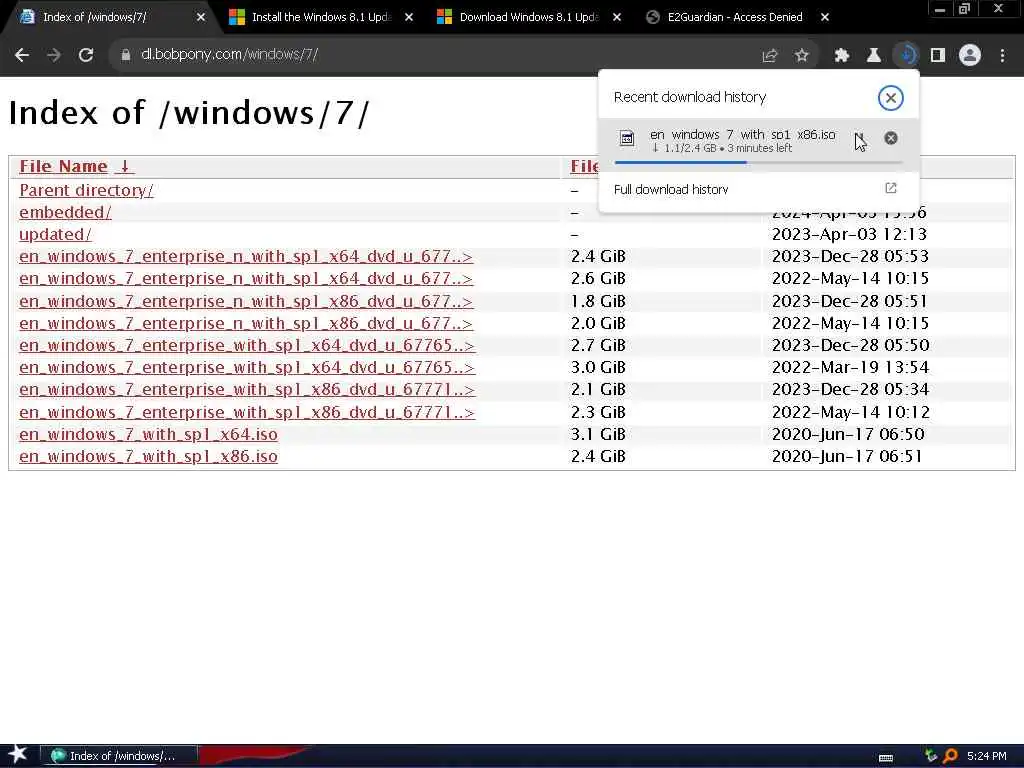Click date 2022-Mar-19 13:54
This screenshot has height=768, width=1024.
[850, 368]
